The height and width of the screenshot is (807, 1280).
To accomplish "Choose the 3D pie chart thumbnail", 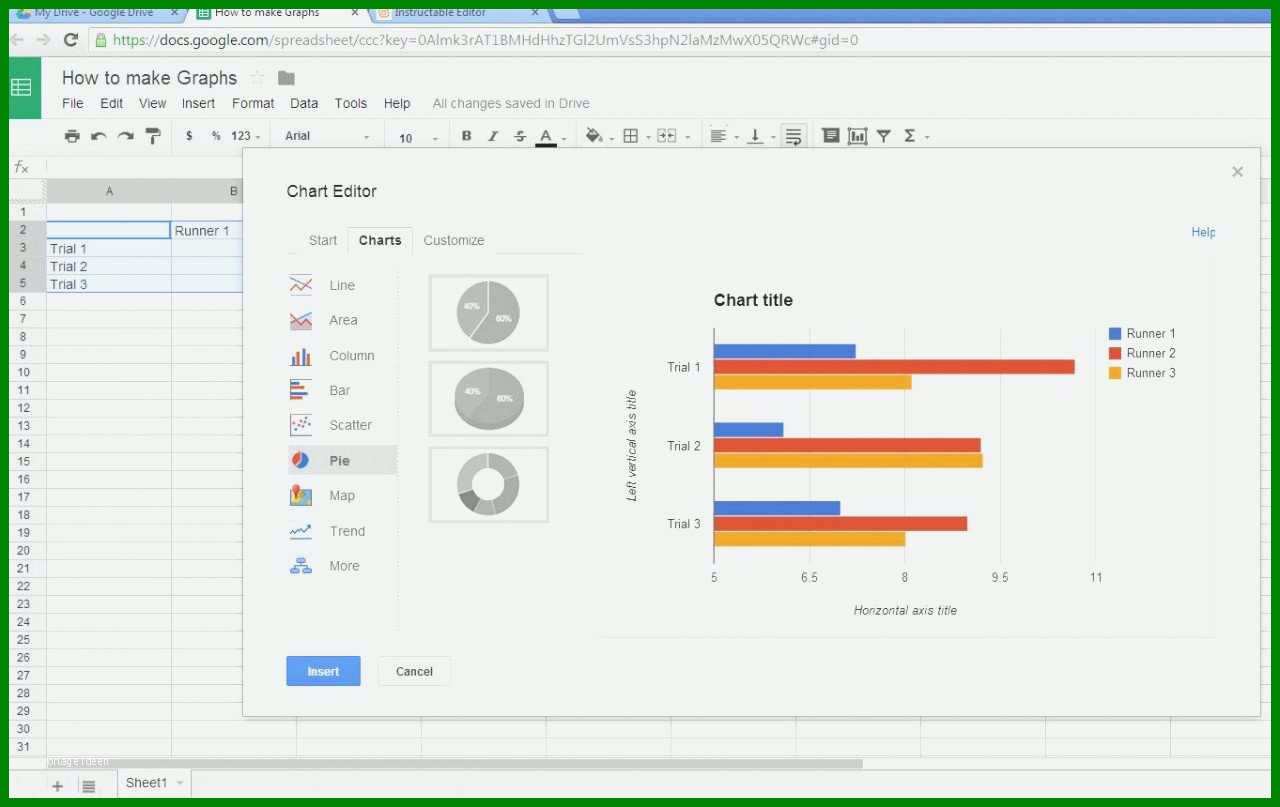I will [x=488, y=399].
